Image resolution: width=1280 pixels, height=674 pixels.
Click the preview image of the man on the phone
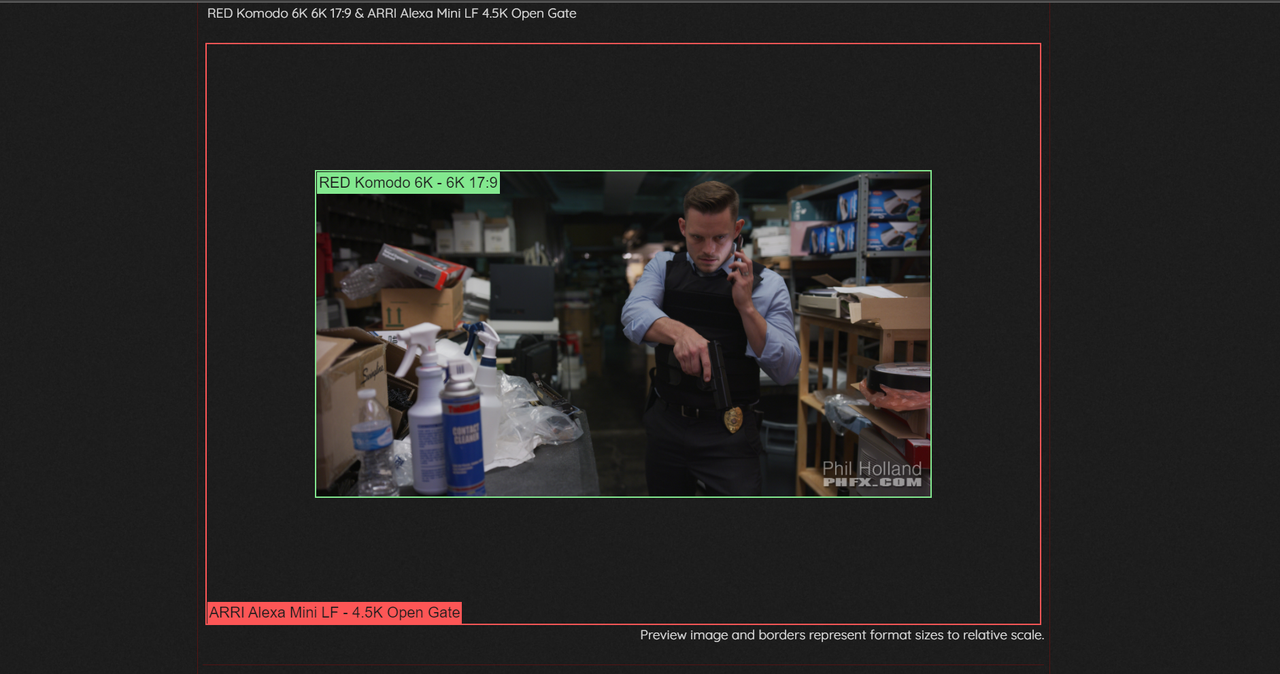(623, 334)
